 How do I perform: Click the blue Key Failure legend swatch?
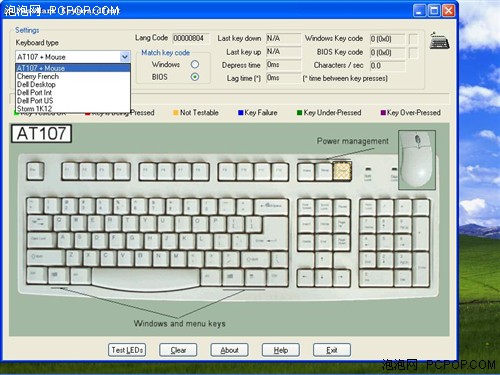[240, 113]
